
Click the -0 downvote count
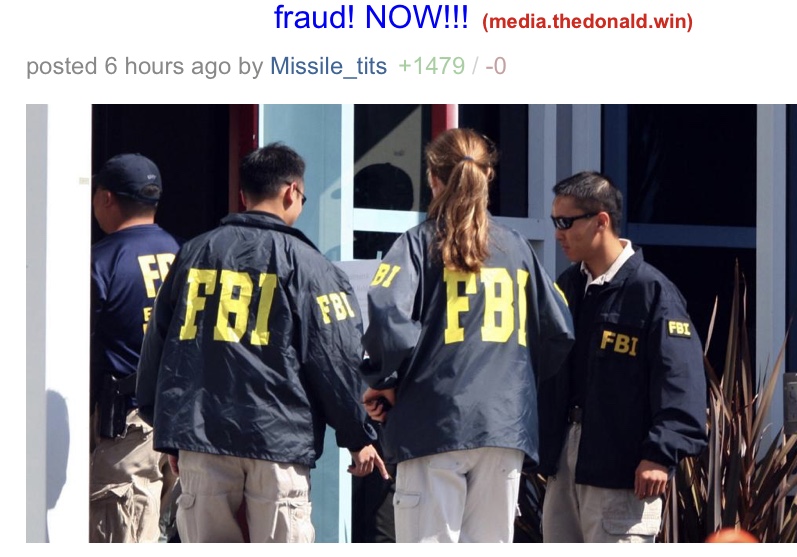coord(496,66)
